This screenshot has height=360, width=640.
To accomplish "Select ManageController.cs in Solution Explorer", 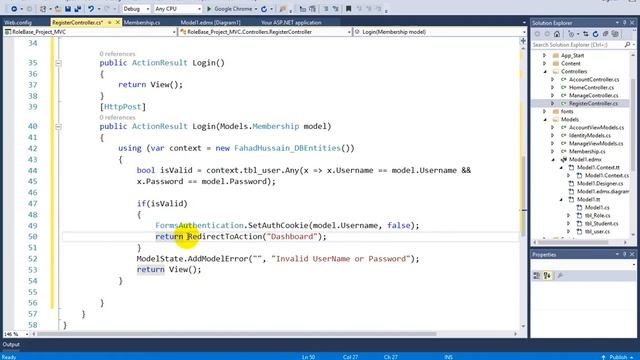I will [x=593, y=96].
